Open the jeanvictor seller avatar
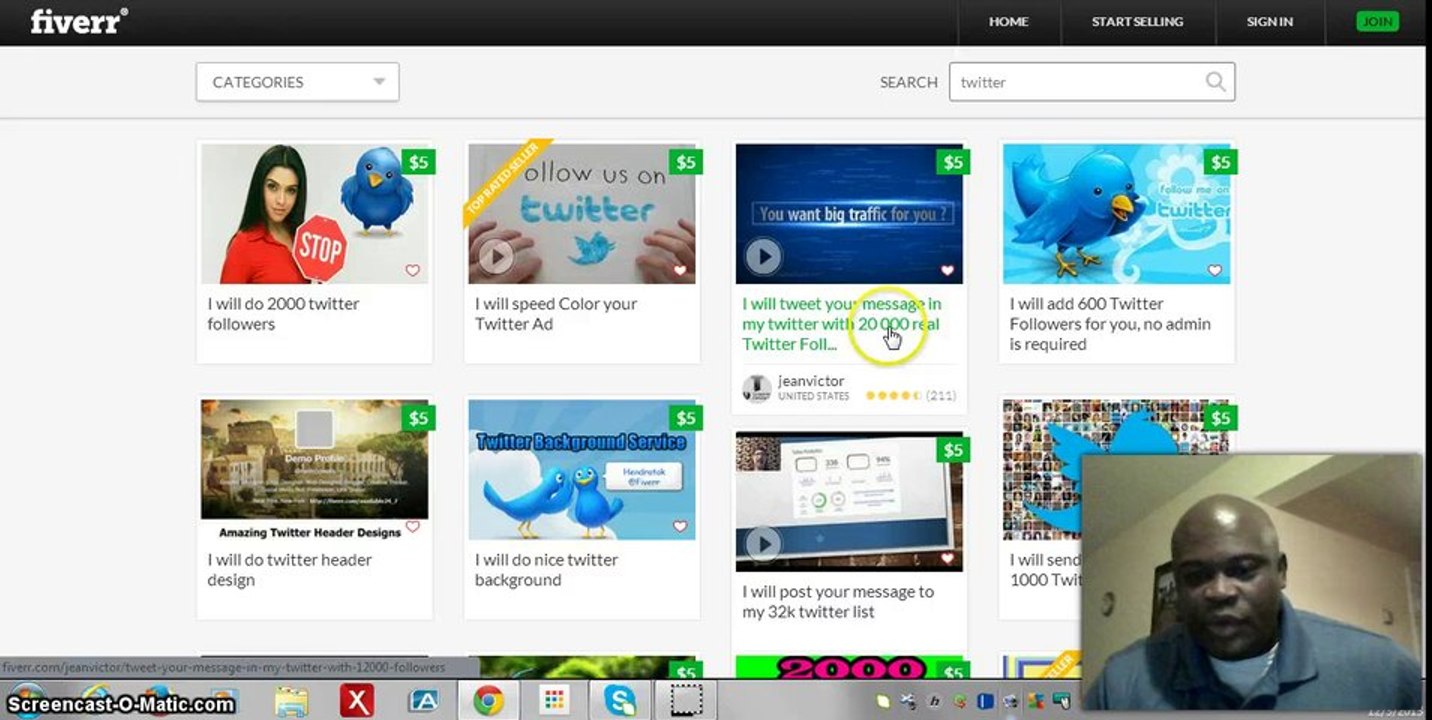1432x720 pixels. click(757, 388)
